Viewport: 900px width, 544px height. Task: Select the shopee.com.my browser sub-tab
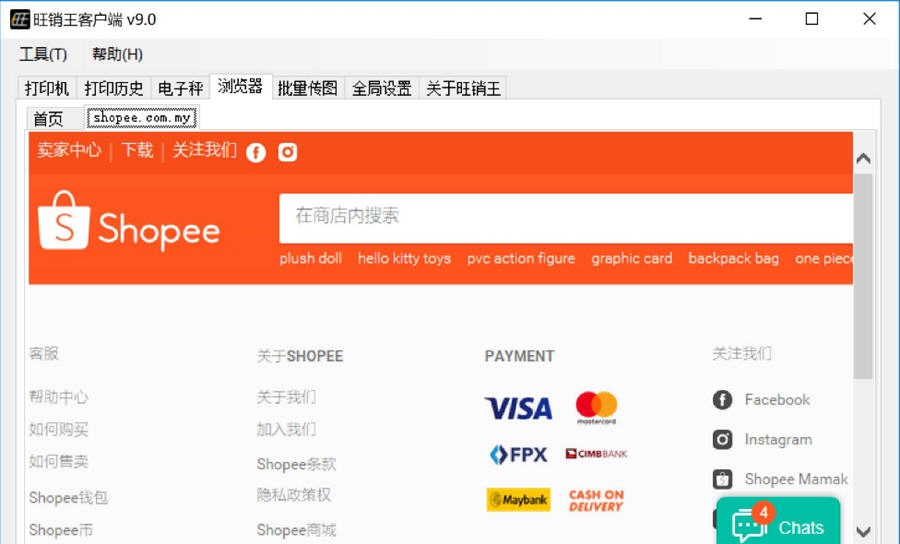coord(142,118)
